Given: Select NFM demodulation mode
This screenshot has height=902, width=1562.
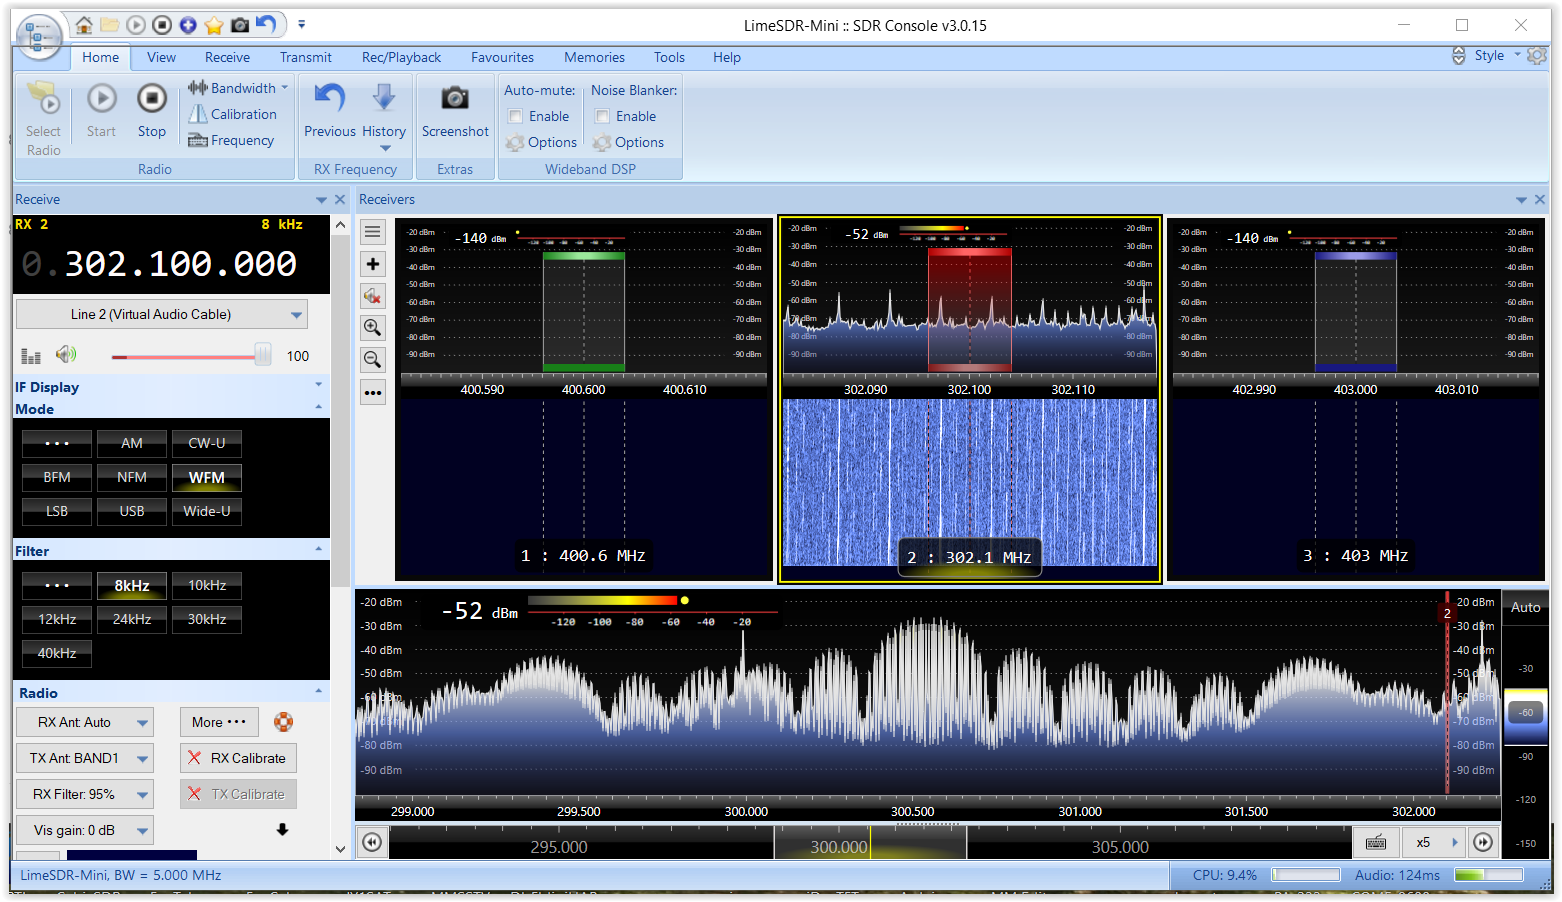Looking at the screenshot, I should coord(132,477).
